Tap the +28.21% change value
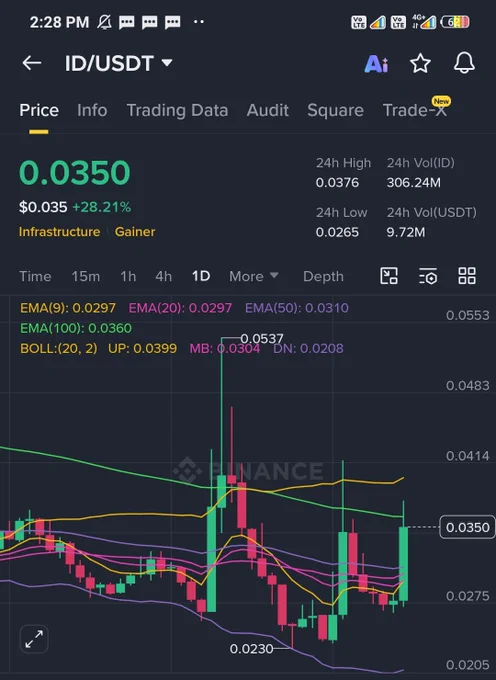Image resolution: width=496 pixels, height=680 pixels. pos(101,207)
